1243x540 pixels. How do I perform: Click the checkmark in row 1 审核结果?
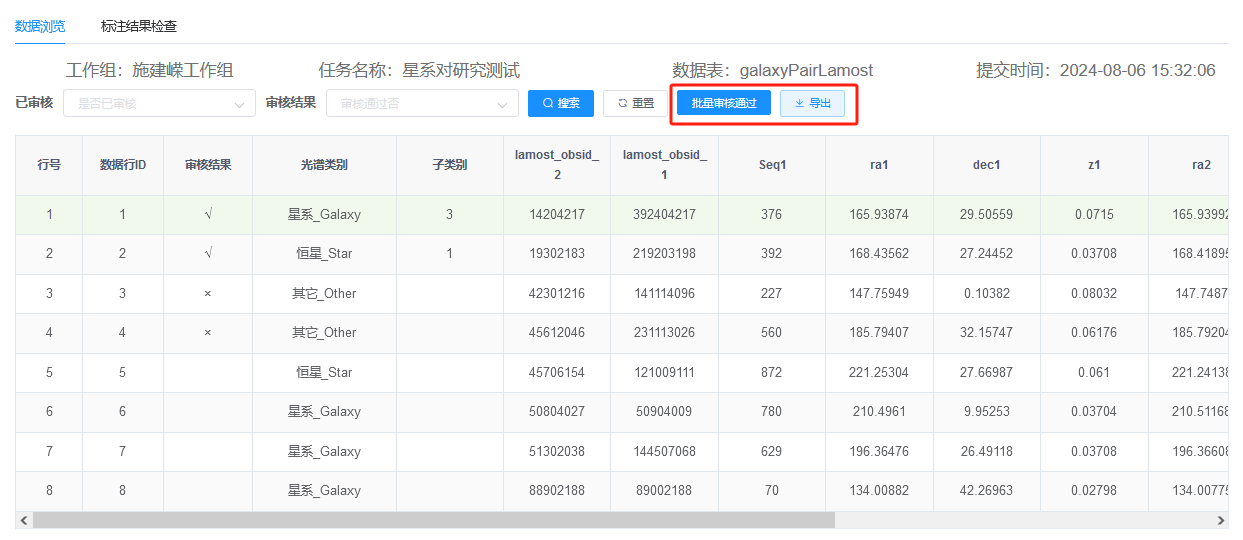tap(208, 214)
